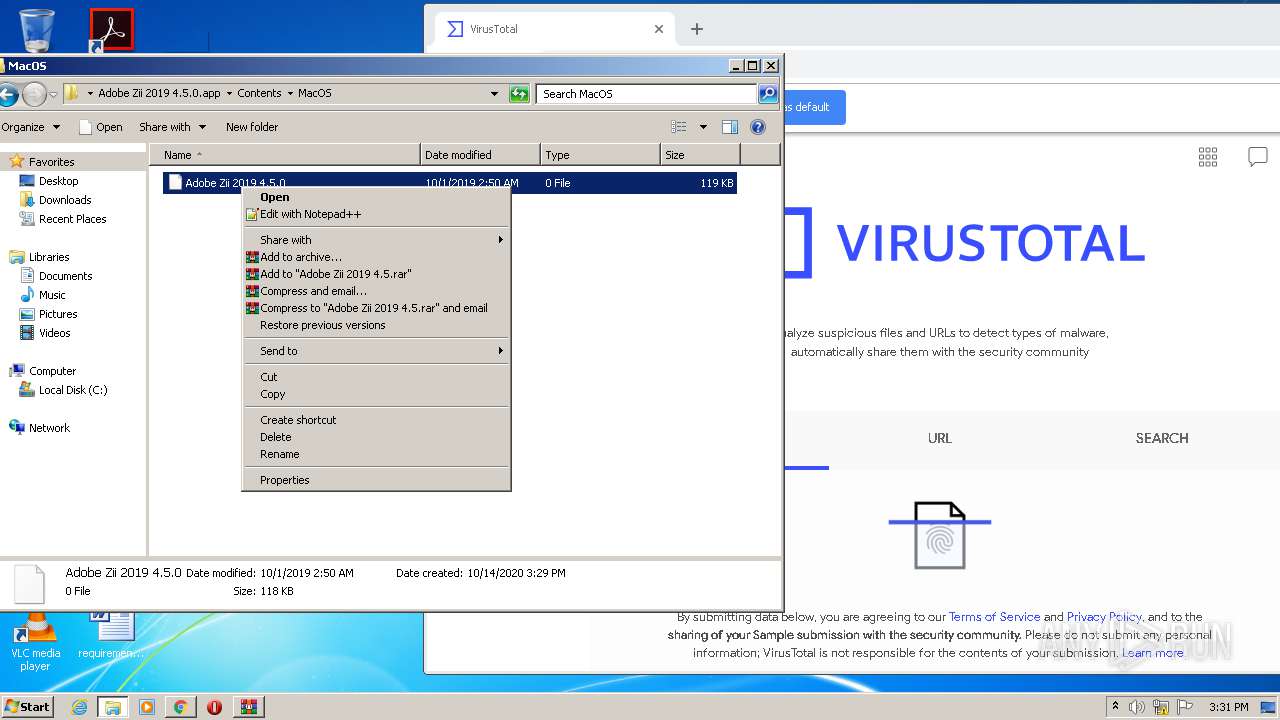Select Cut from context menu

(x=377, y=377)
